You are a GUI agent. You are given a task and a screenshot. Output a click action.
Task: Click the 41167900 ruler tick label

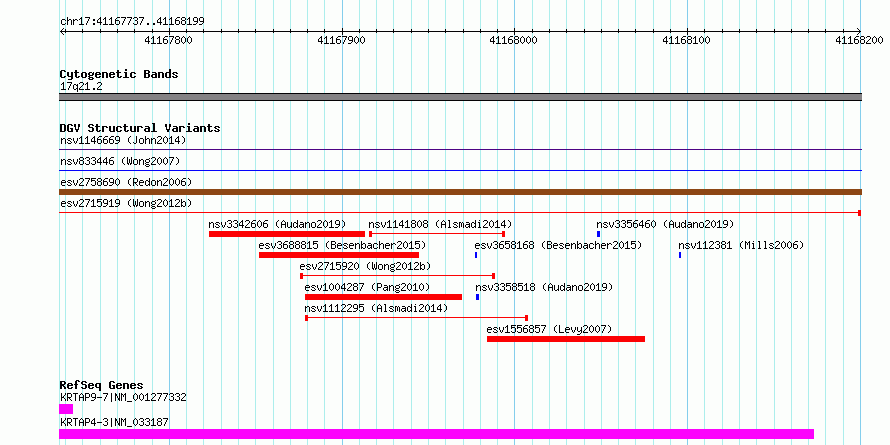[341, 40]
